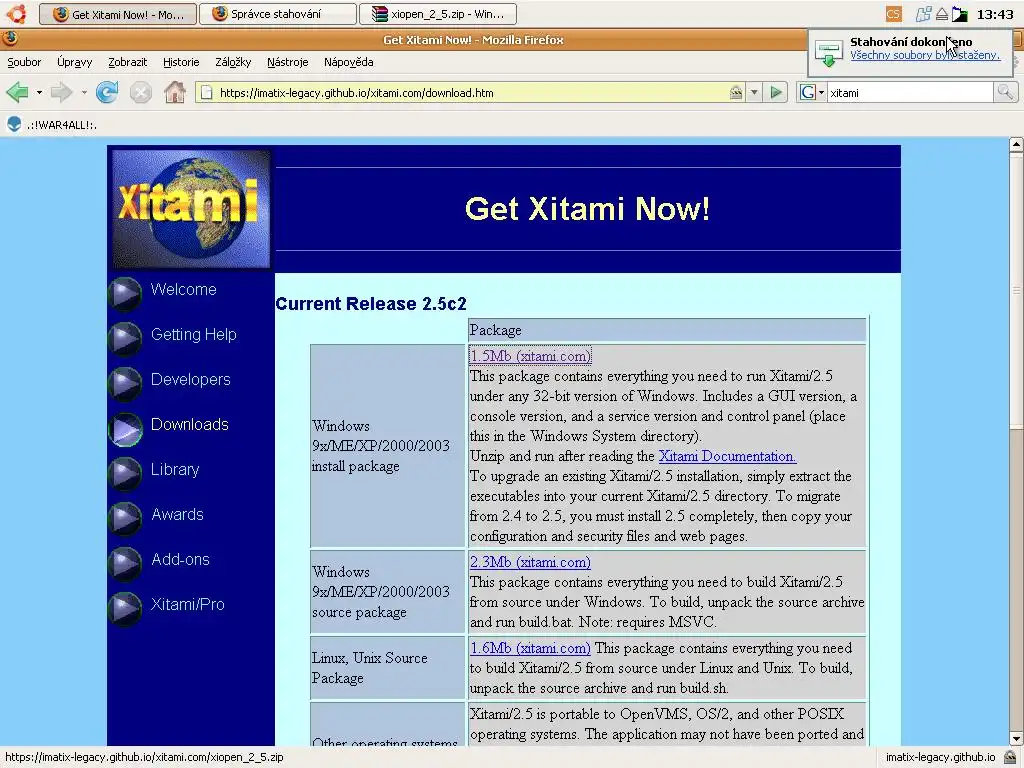The height and width of the screenshot is (768, 1024).
Task: Reload the current page
Action: coord(107,92)
